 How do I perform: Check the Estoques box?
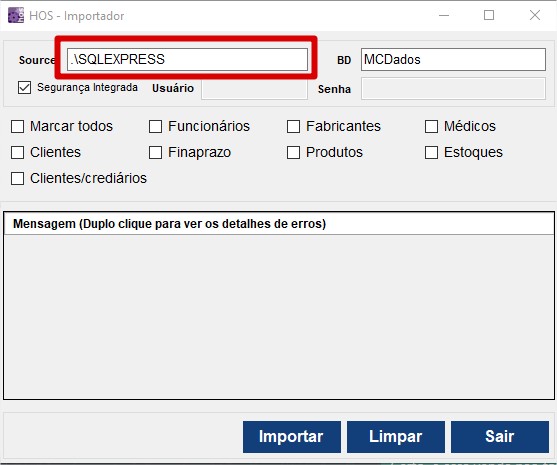click(x=431, y=152)
